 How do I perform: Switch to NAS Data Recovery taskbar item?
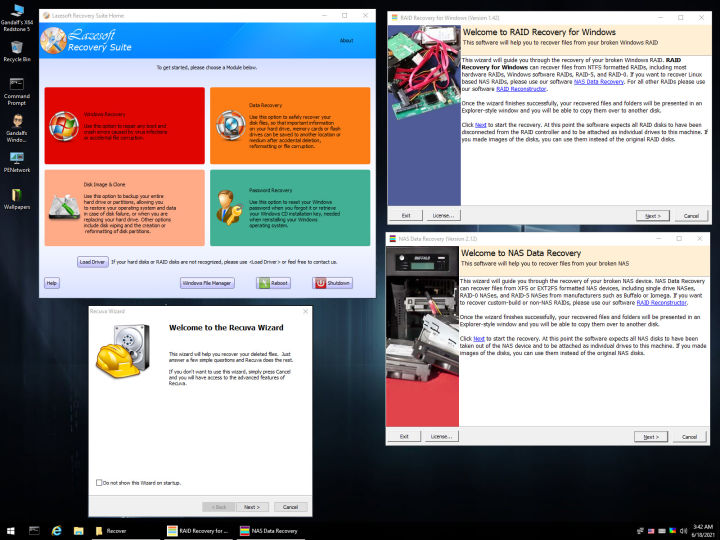click(x=271, y=531)
